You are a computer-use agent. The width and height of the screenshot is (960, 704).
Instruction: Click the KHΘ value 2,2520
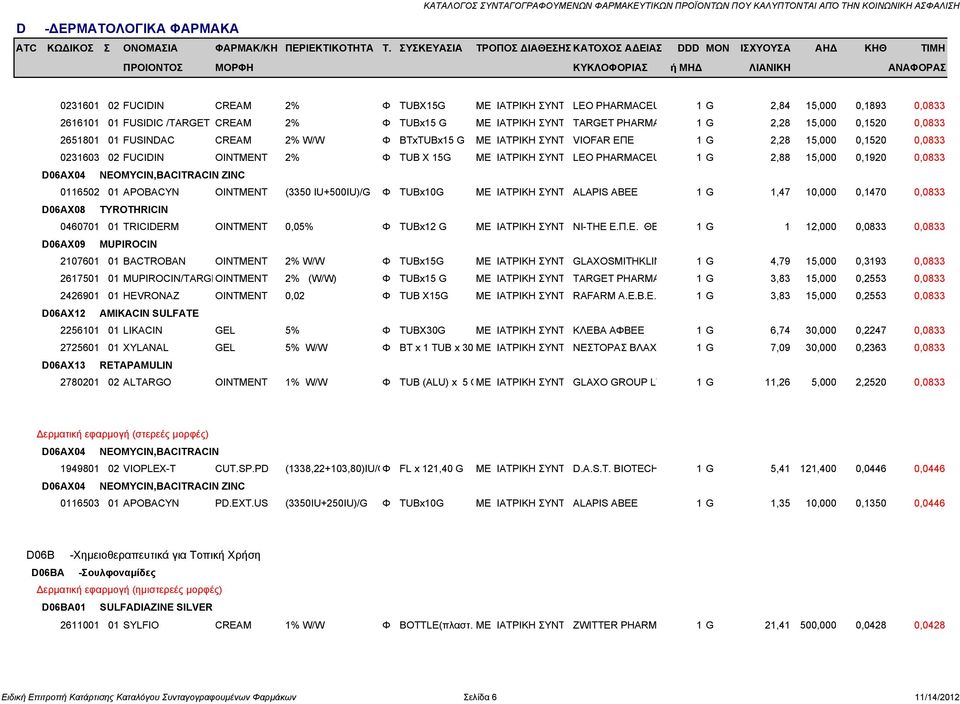click(871, 382)
